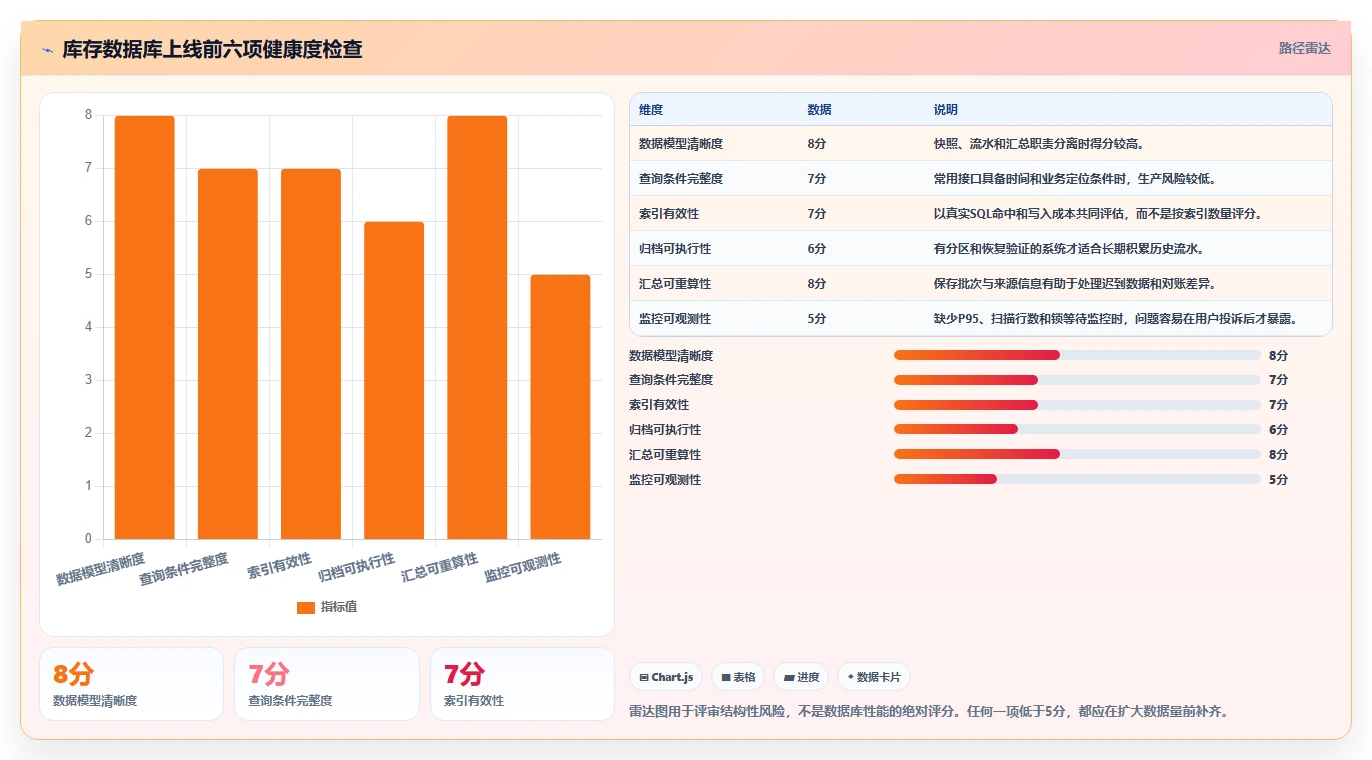Viewport: 1372px width, 760px height.
Task: Select table cell 数据模型清晰度
Action: (x=681, y=144)
